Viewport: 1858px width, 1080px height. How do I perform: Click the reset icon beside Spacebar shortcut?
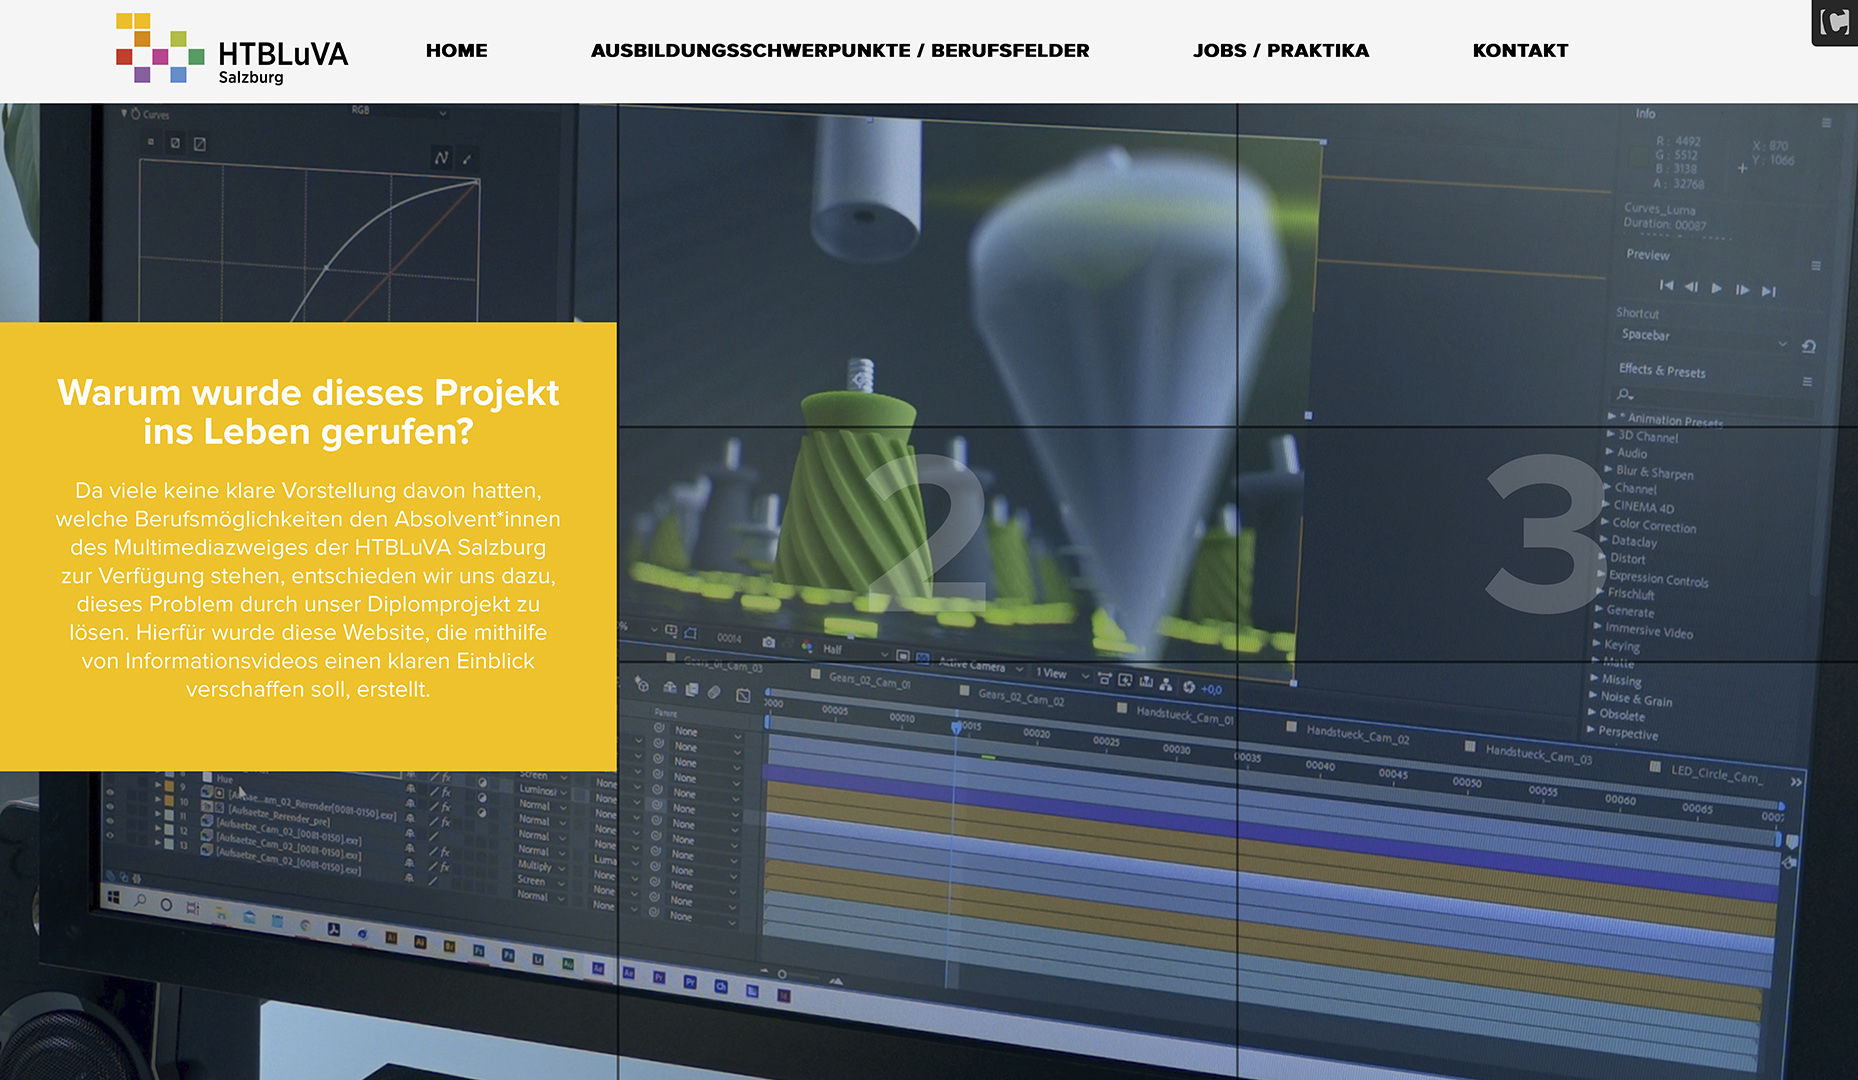tap(1809, 346)
